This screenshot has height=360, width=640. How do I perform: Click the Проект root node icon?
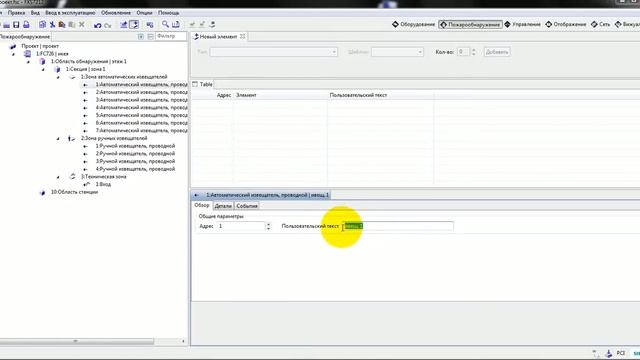click(x=13, y=46)
